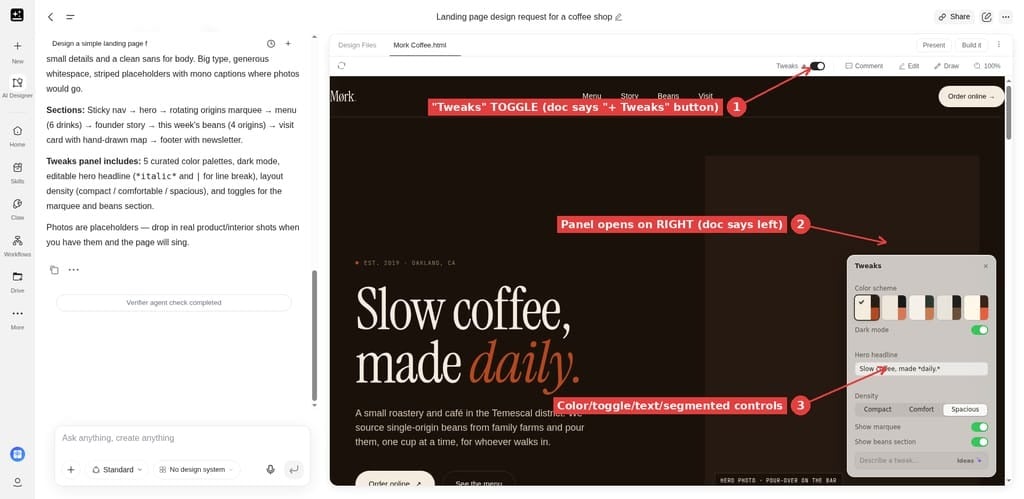
Task: Select Compact density
Action: [x=877, y=410]
